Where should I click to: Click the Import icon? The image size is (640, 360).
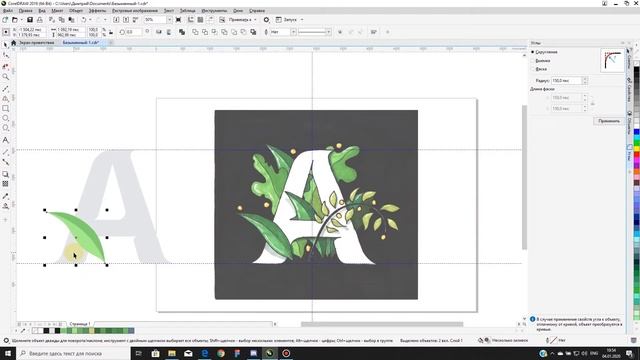116,20
